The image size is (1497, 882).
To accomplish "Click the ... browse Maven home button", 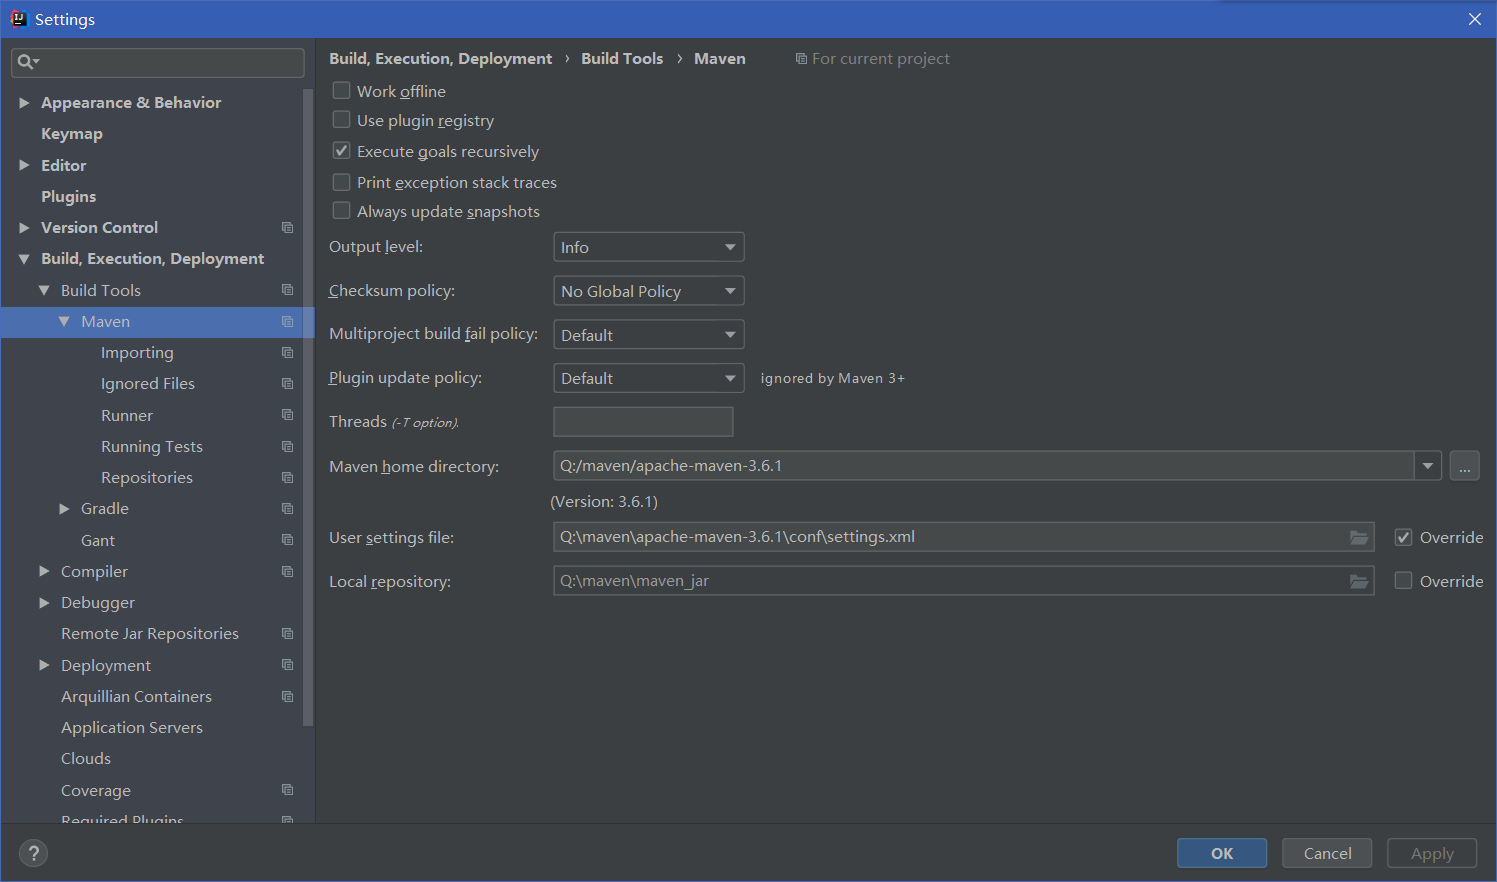I will pos(1464,466).
